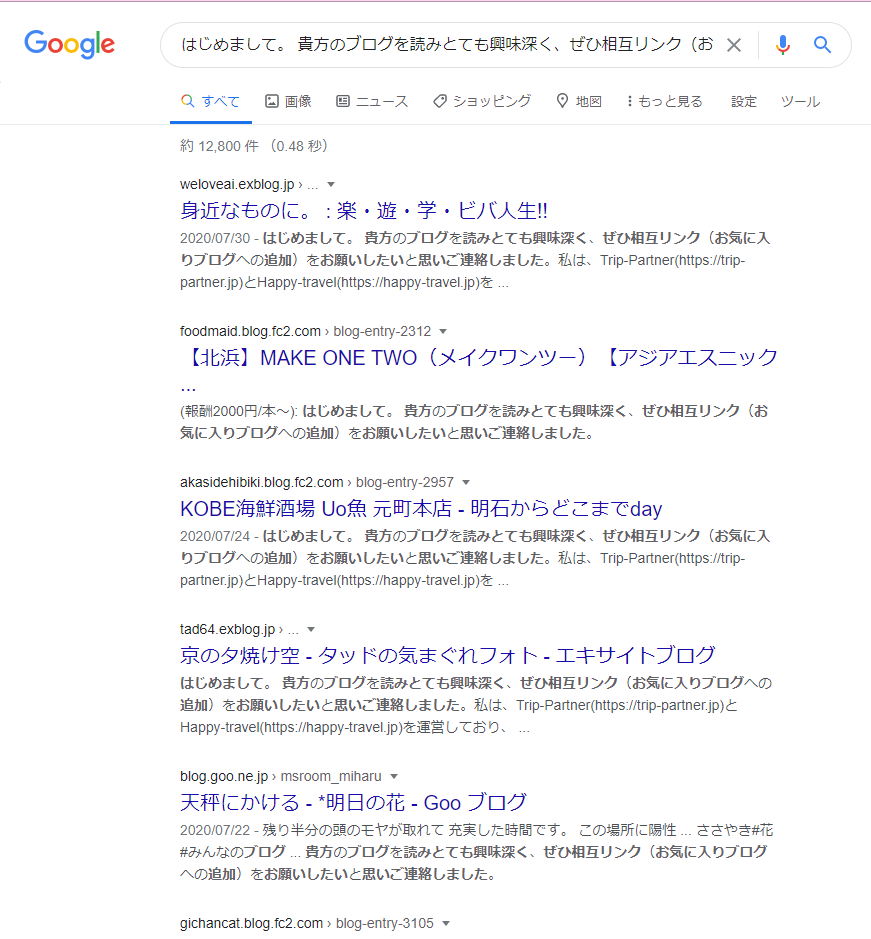Screen dimensions: 871x939
Task: Start voice search with microphone icon
Action: (782, 45)
